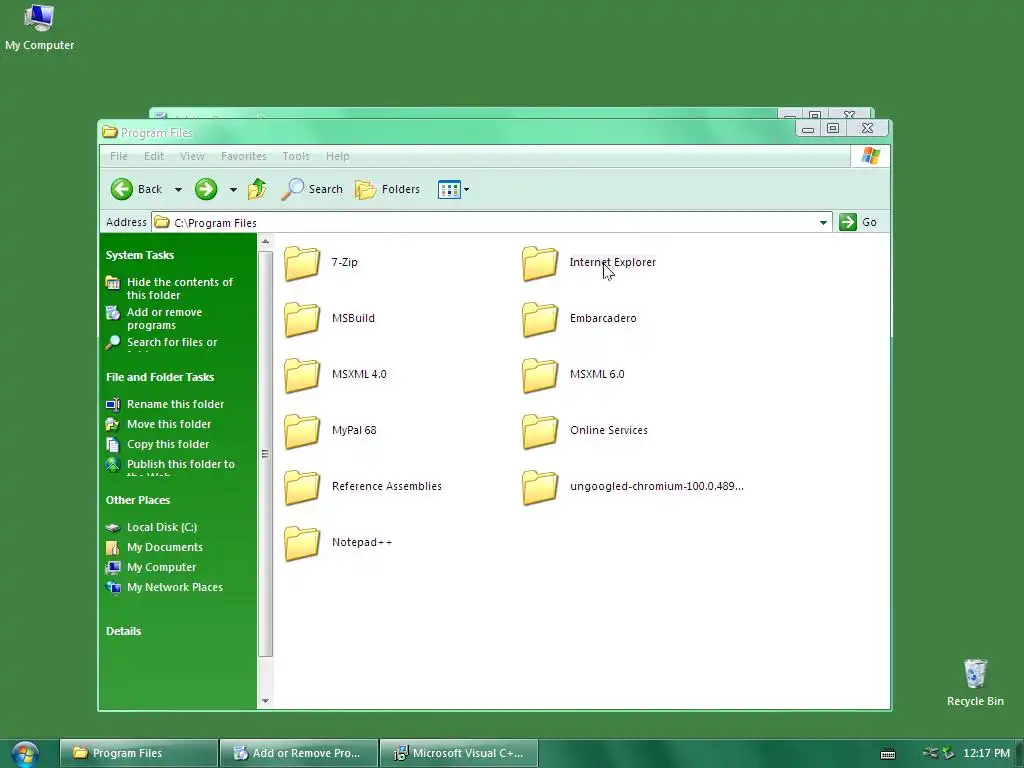This screenshot has height=768, width=1024.
Task: Open the Search pane
Action: 312,189
